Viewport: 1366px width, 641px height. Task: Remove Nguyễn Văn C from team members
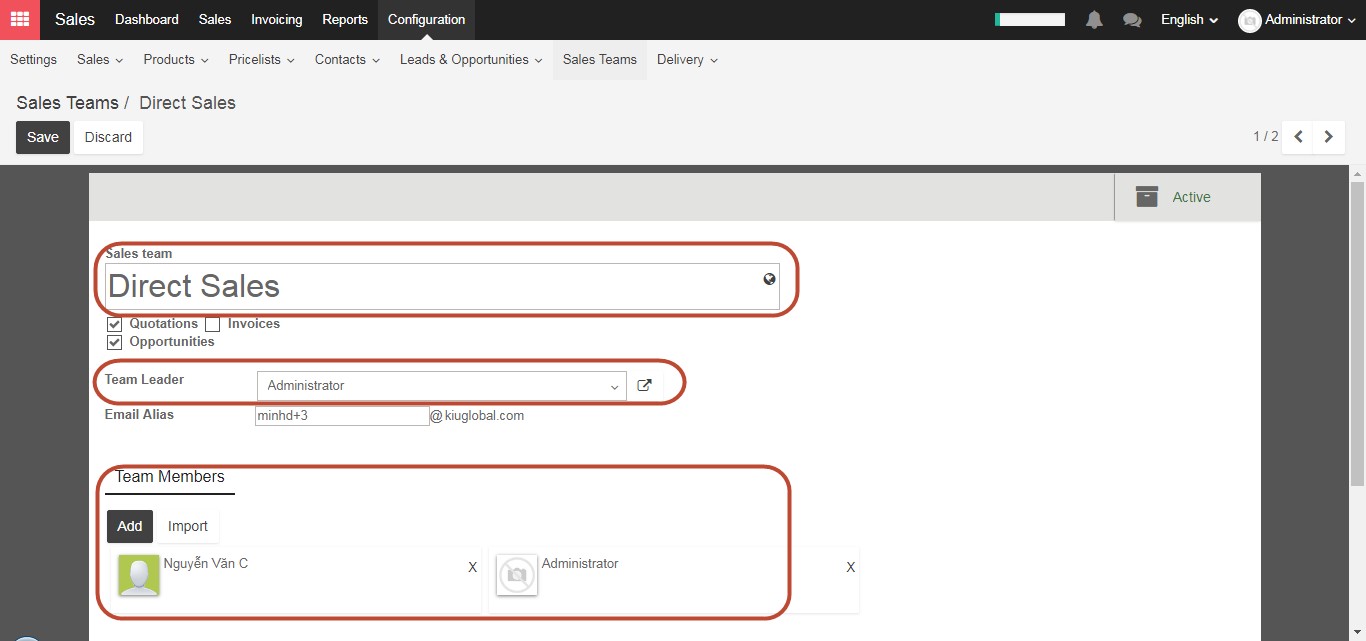473,567
